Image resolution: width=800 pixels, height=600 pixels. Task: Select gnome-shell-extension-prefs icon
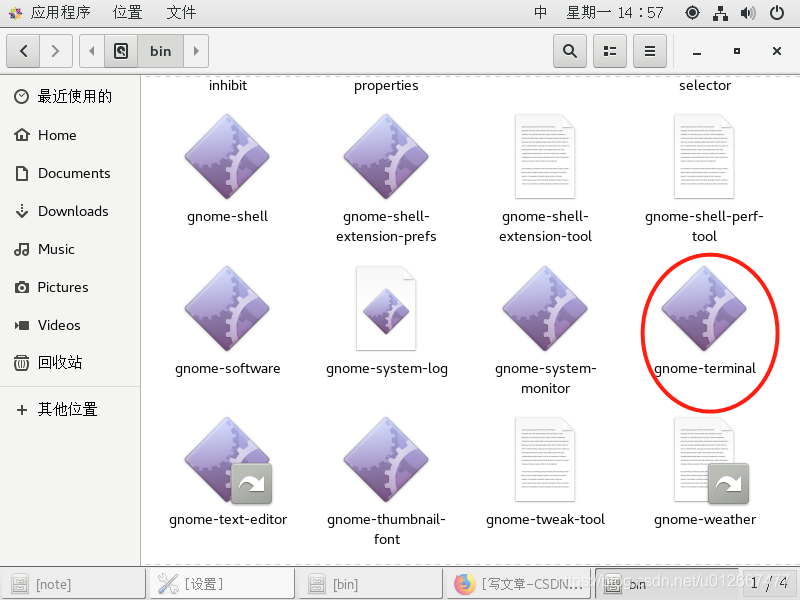pos(386,157)
